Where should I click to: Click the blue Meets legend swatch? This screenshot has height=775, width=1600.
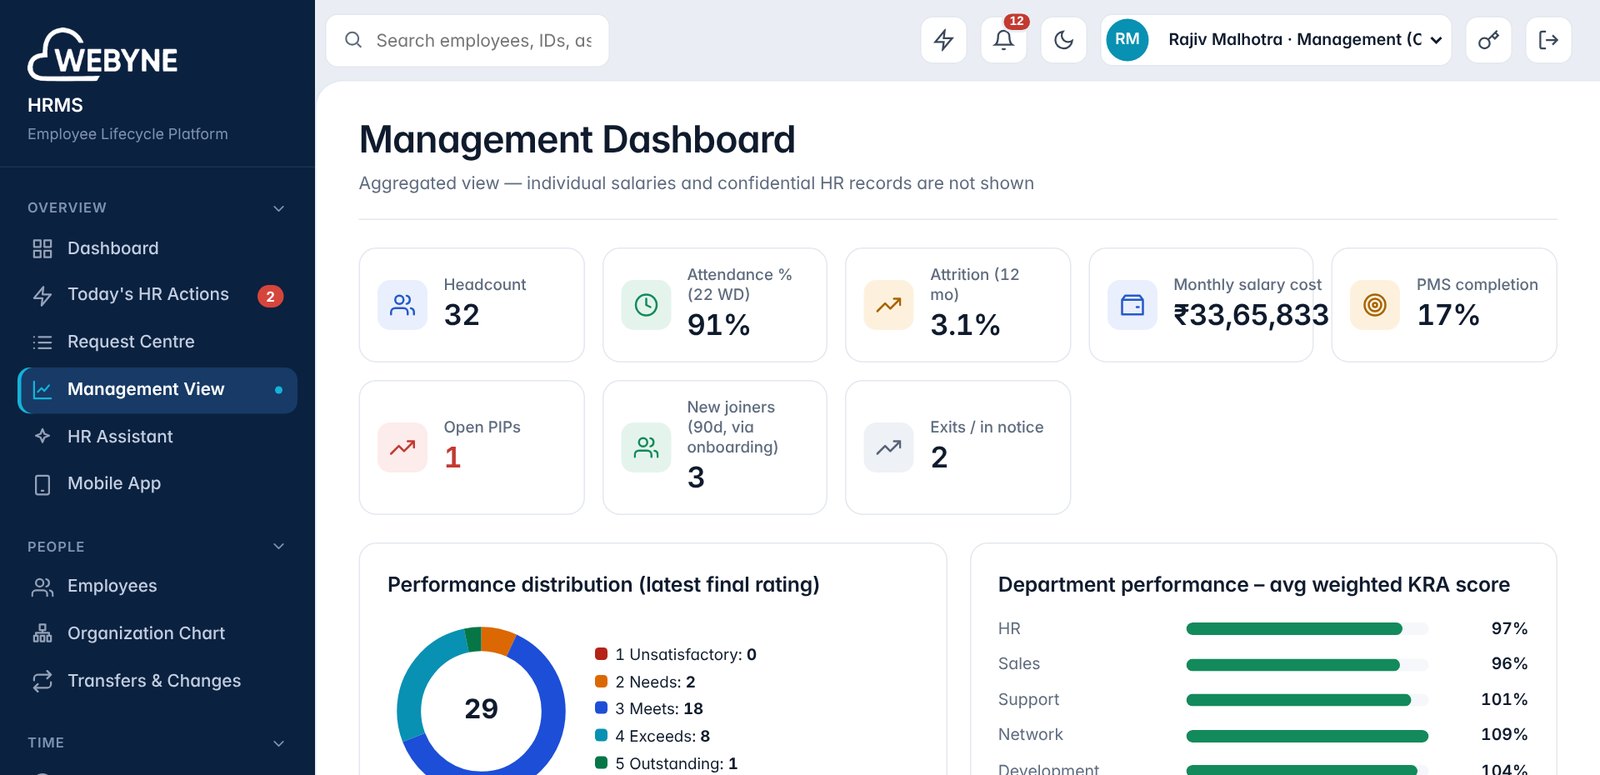[601, 708]
